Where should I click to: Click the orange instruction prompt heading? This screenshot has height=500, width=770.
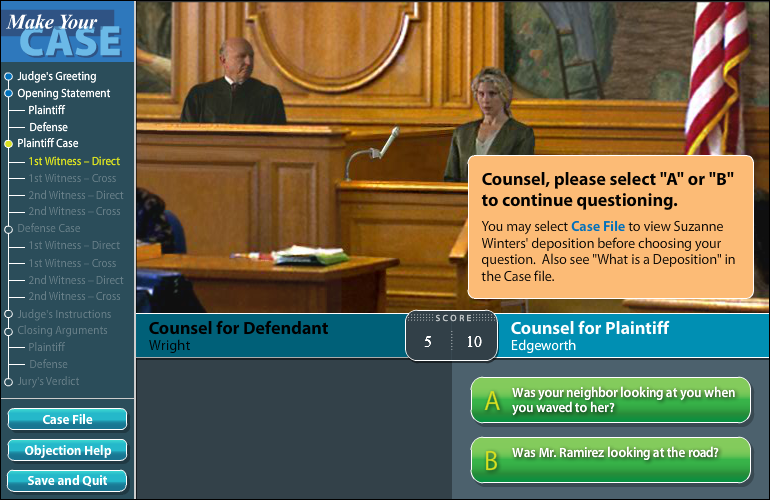(x=607, y=190)
